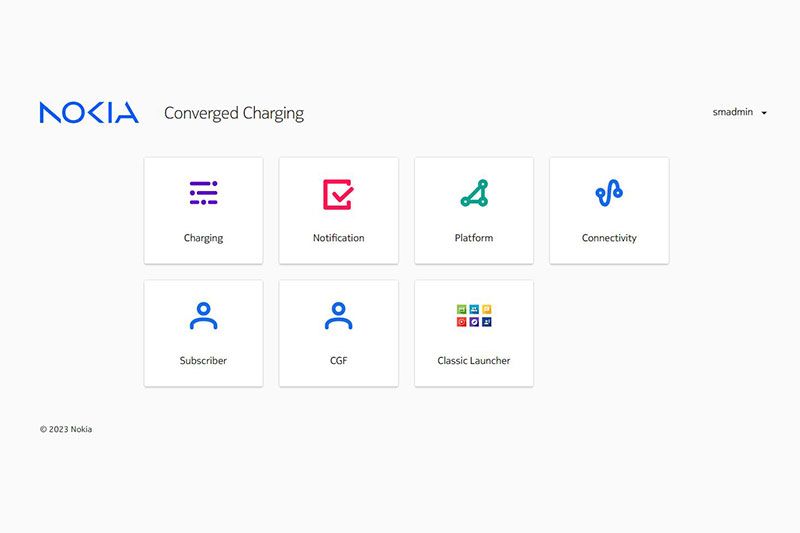Click the CGF label
The image size is (800, 533).
point(338,360)
